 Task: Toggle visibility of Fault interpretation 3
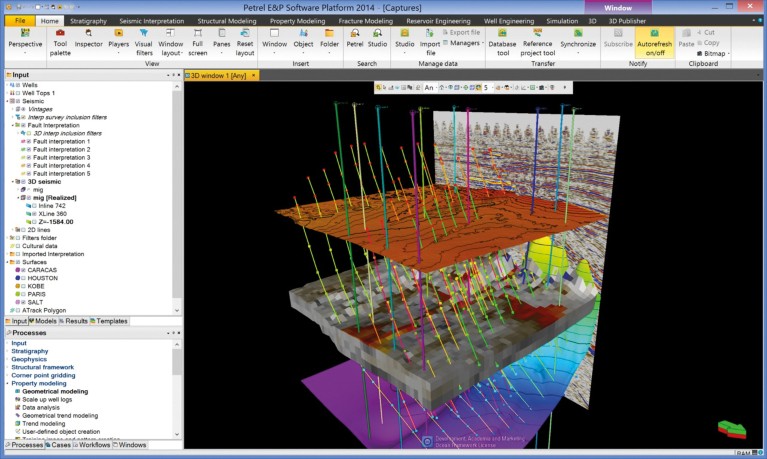(x=28, y=158)
